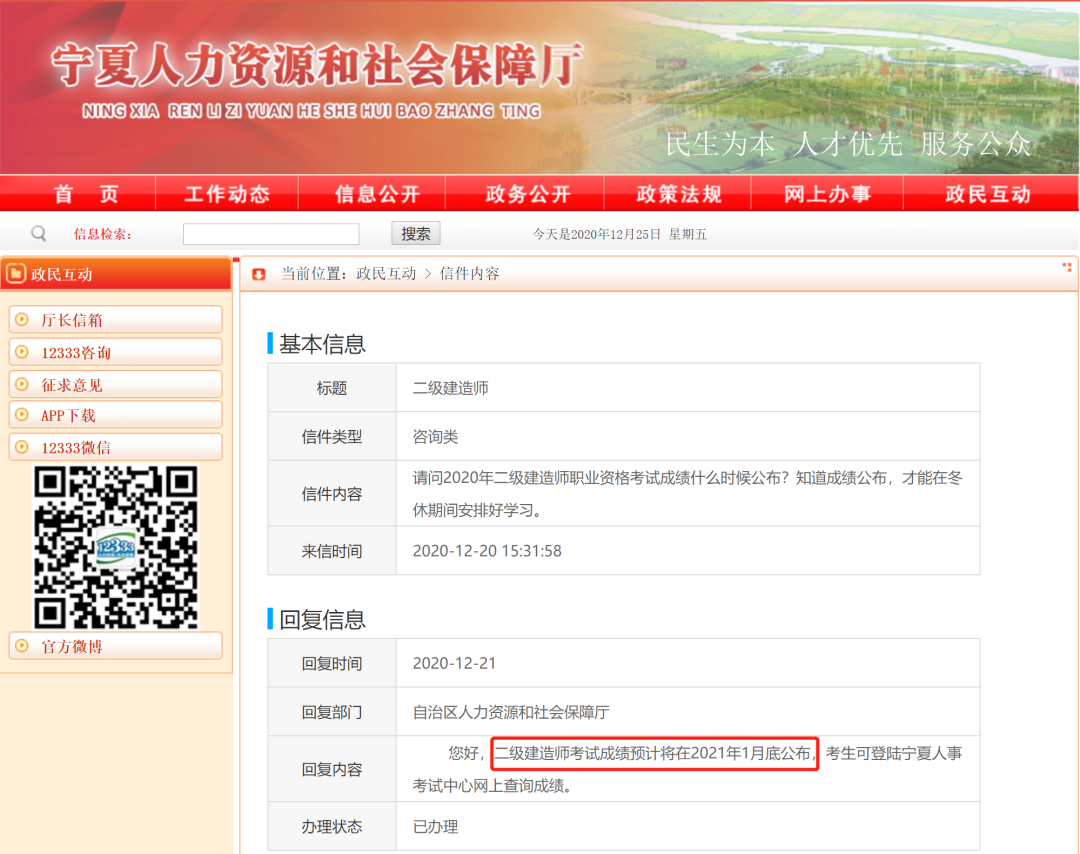Screen dimensions: 1080x854
Task: Open the 信息公开 navigation item
Action: pos(377,194)
